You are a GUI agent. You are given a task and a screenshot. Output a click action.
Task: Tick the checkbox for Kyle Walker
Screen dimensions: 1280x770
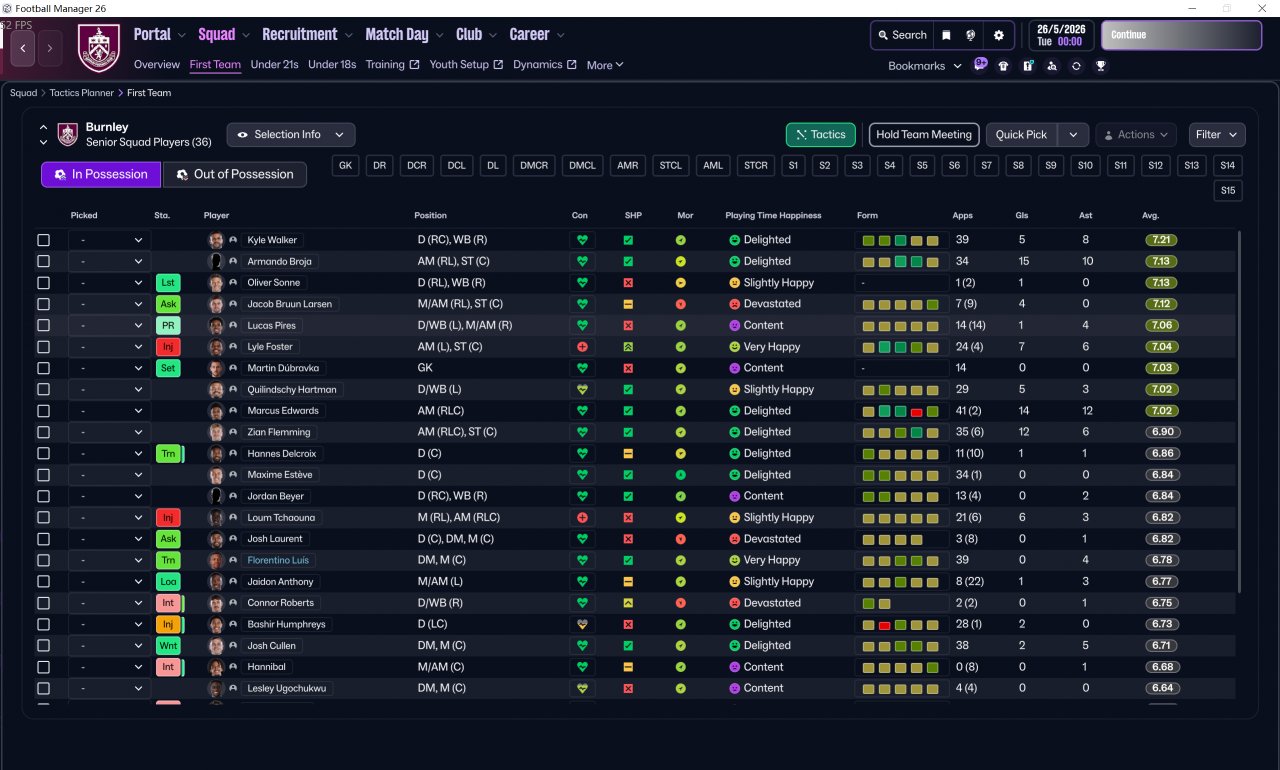point(43,240)
